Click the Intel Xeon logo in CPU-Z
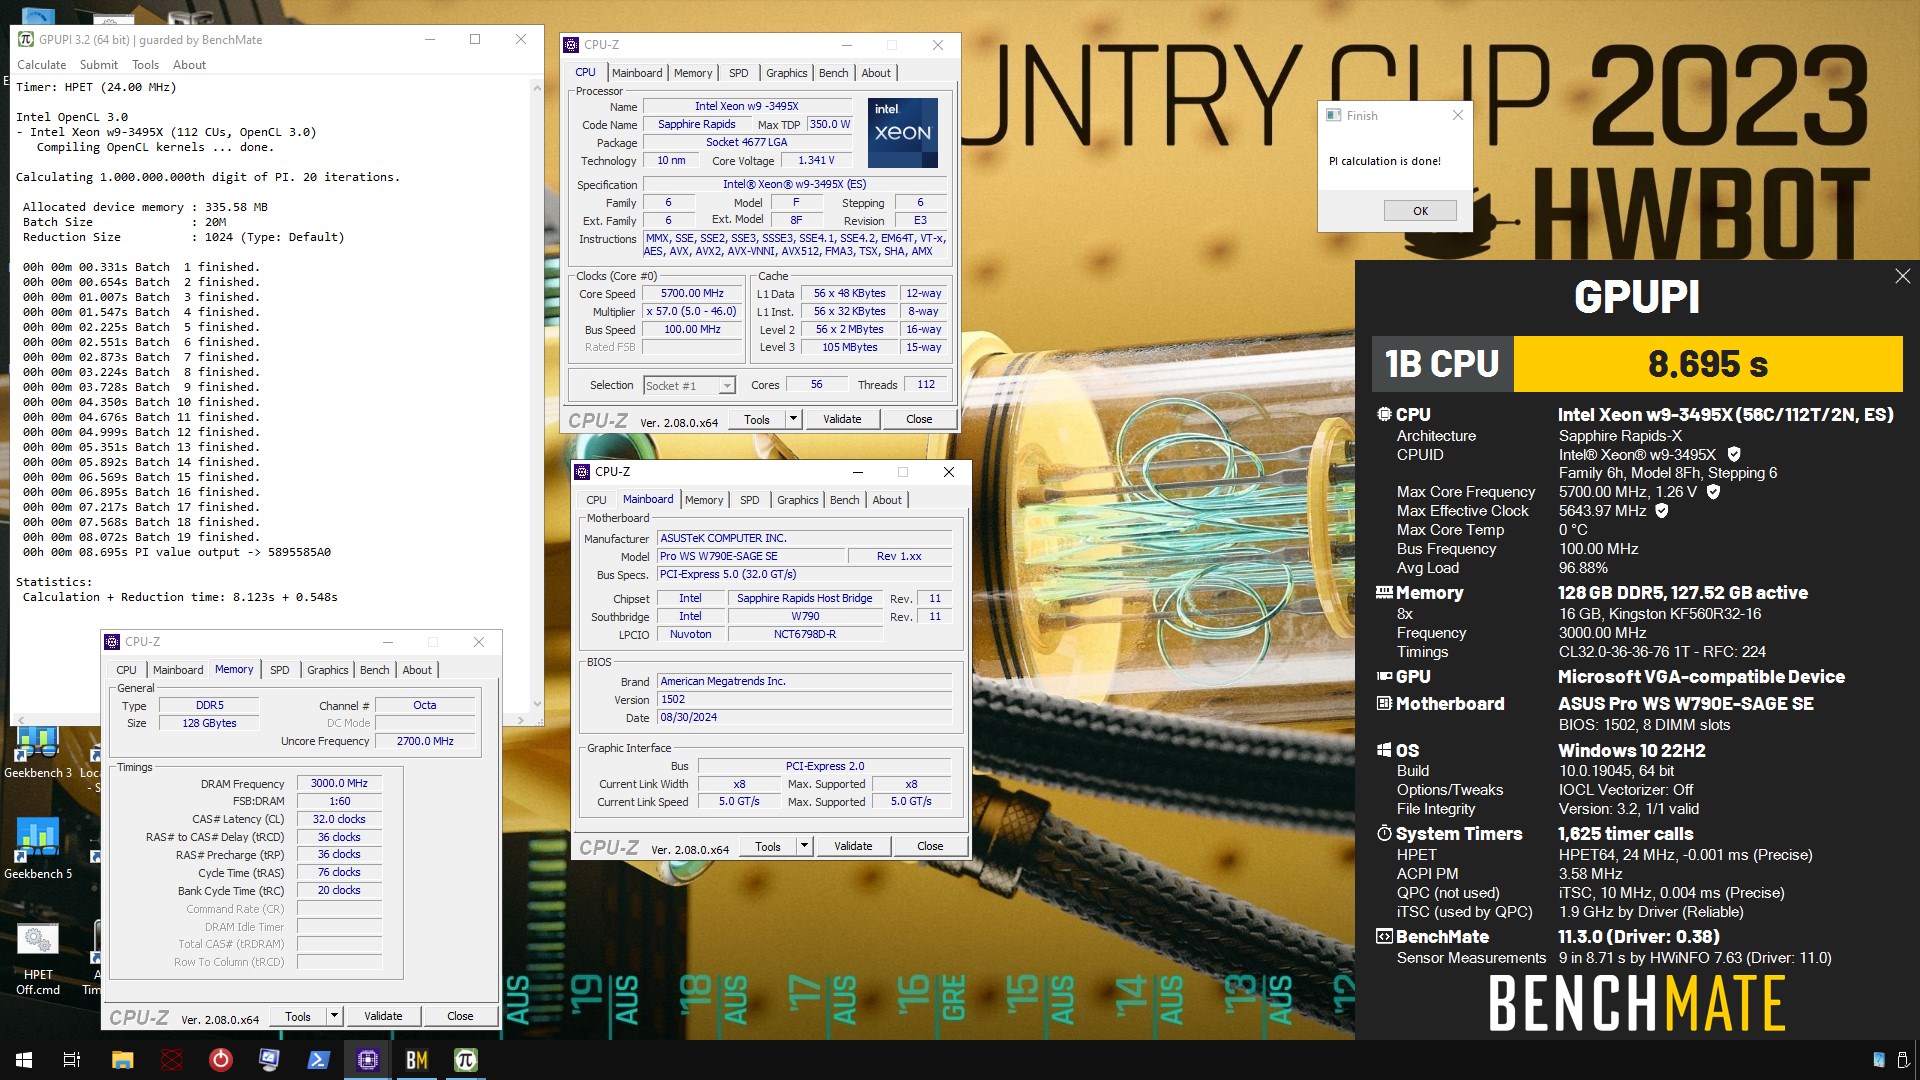The width and height of the screenshot is (1920, 1080). (902, 132)
